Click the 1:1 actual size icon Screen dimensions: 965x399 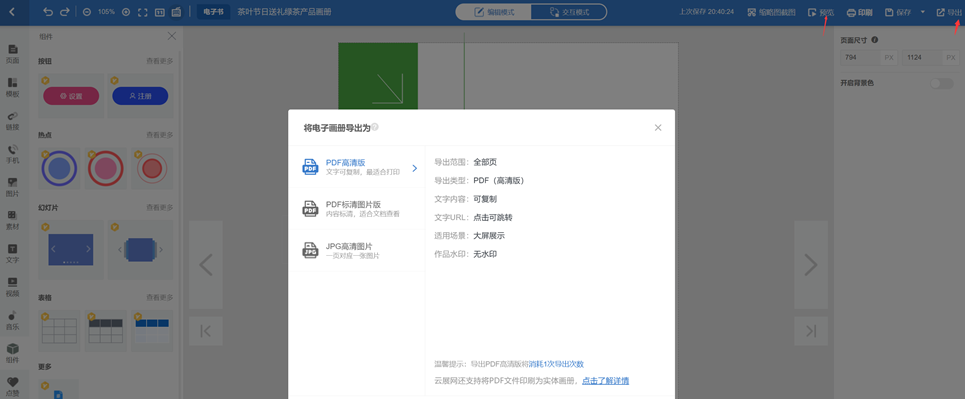[159, 12]
